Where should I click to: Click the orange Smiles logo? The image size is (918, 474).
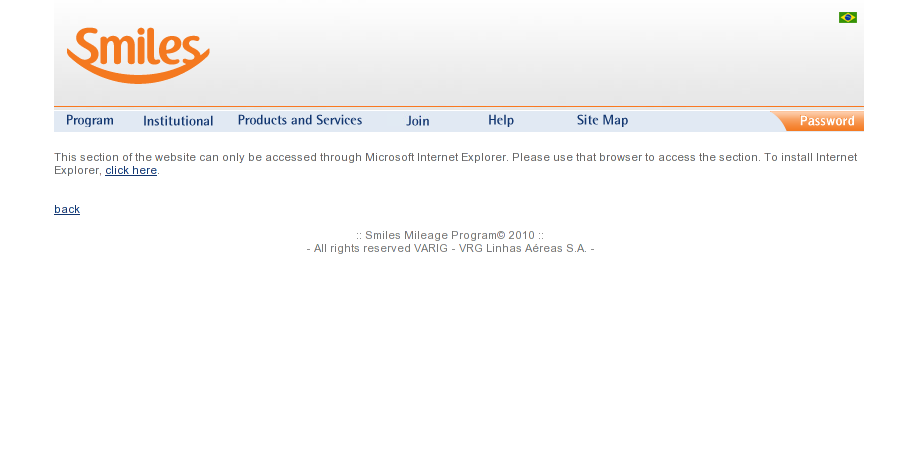tap(138, 55)
